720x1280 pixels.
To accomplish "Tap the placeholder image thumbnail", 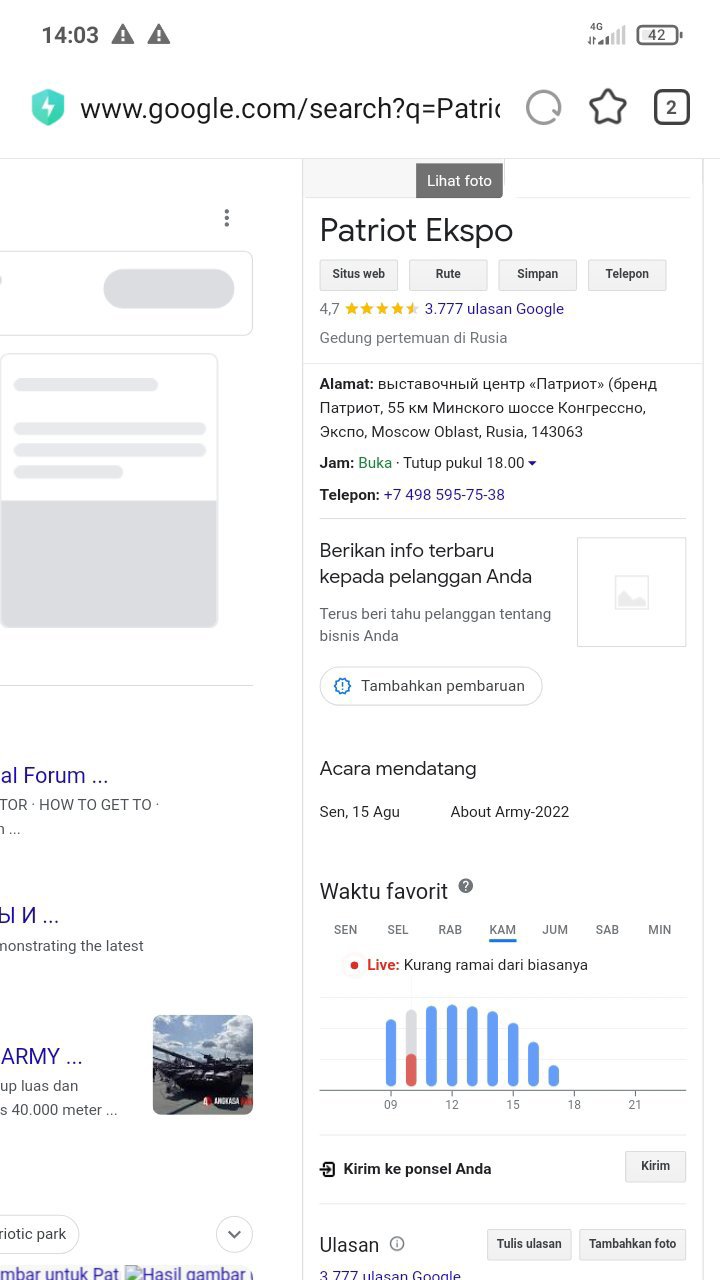I will 631,592.
